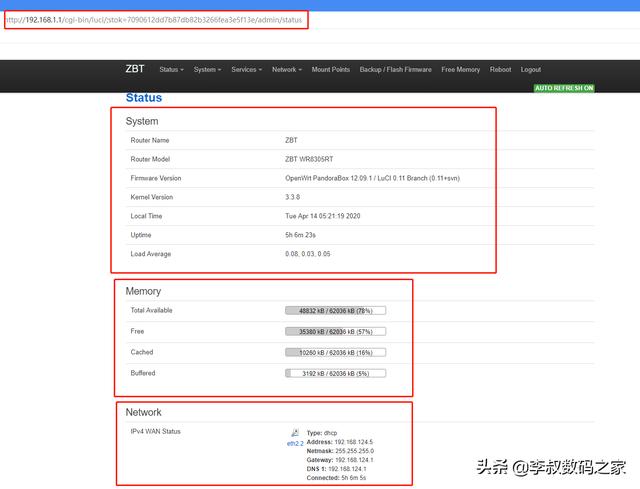Click the Cached memory progress bar
Viewport: 640px width, 489px height.
(x=336, y=352)
